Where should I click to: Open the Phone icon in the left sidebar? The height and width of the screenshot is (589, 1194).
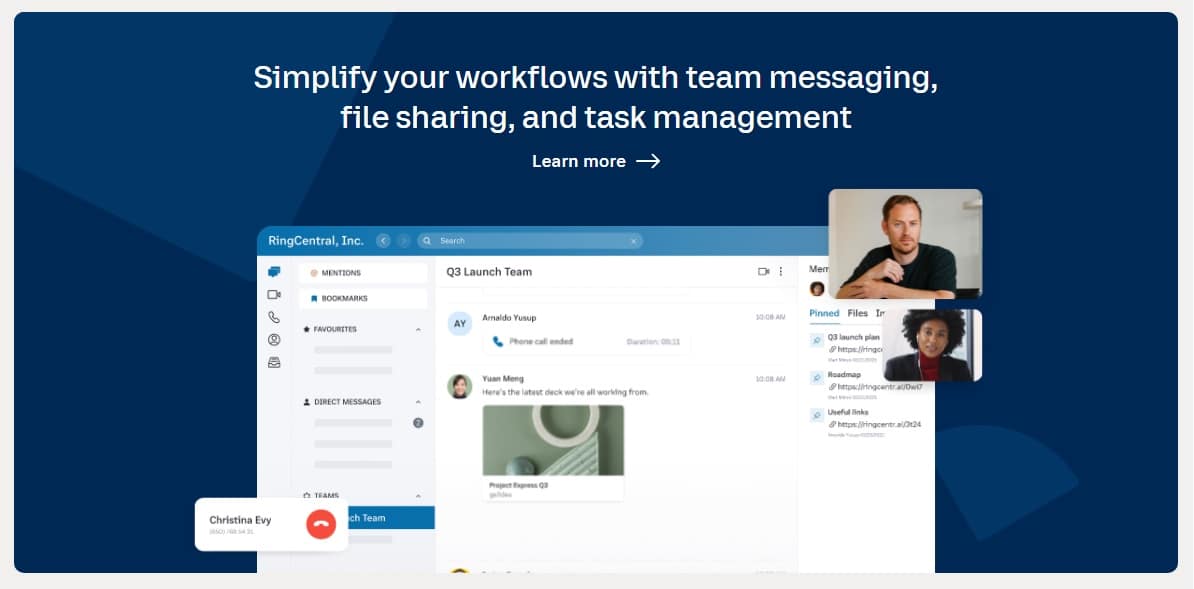click(x=274, y=317)
